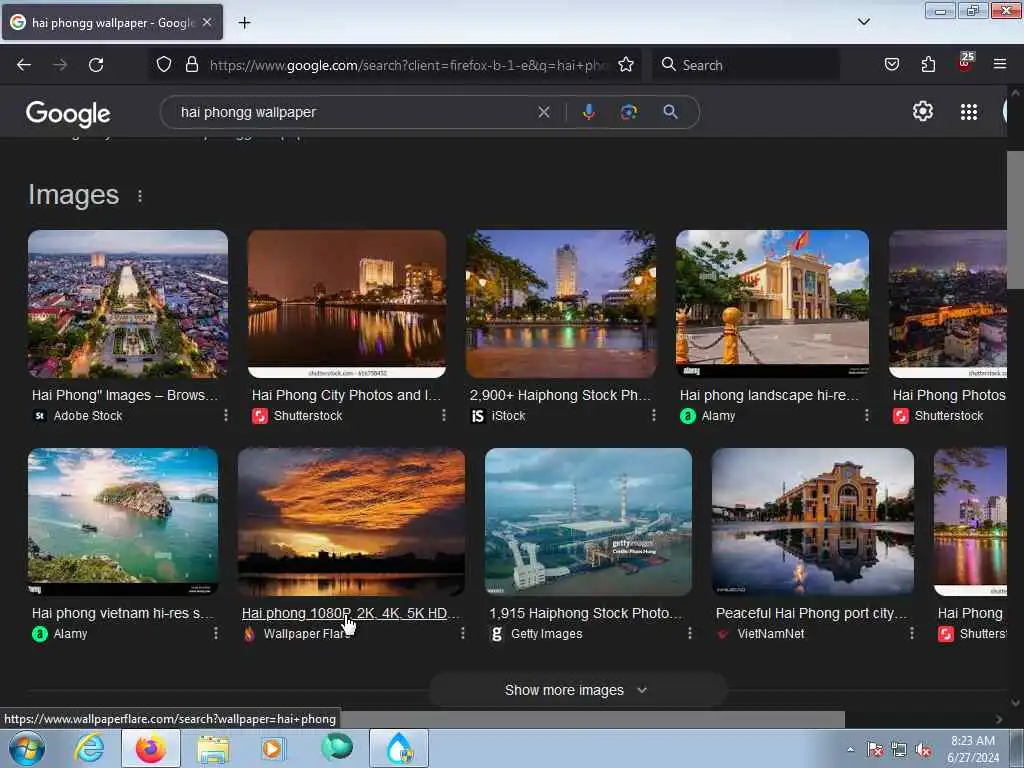The image size is (1024, 768).
Task: Launch Internet Explorer from taskbar
Action: [x=89, y=748]
